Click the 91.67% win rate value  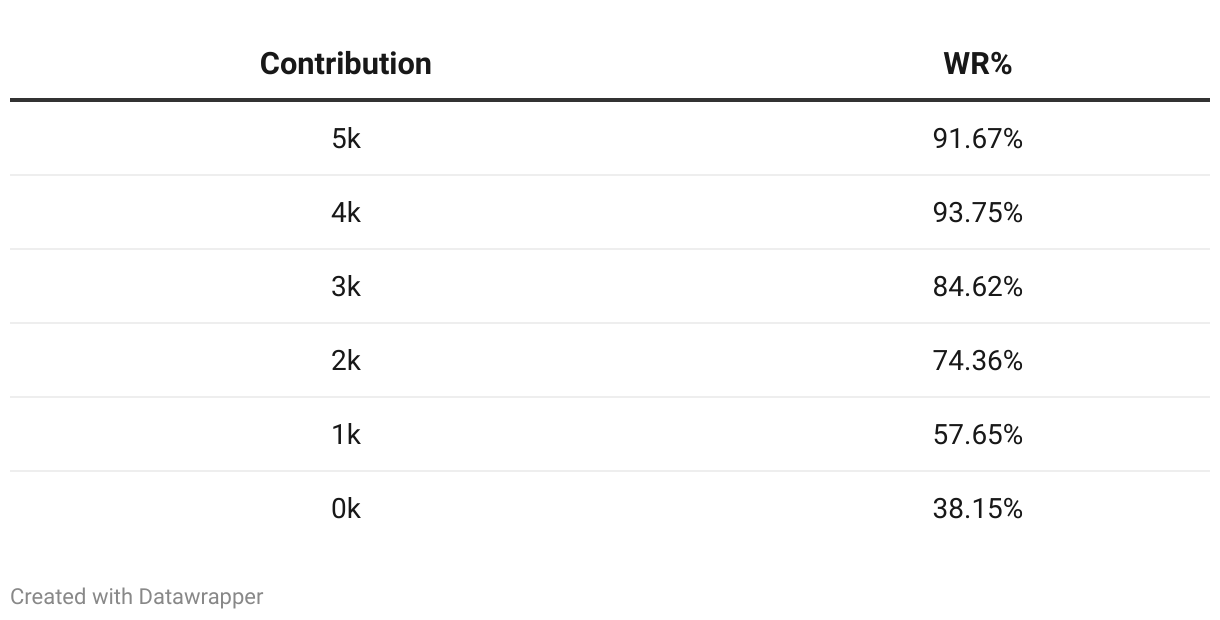pos(977,139)
